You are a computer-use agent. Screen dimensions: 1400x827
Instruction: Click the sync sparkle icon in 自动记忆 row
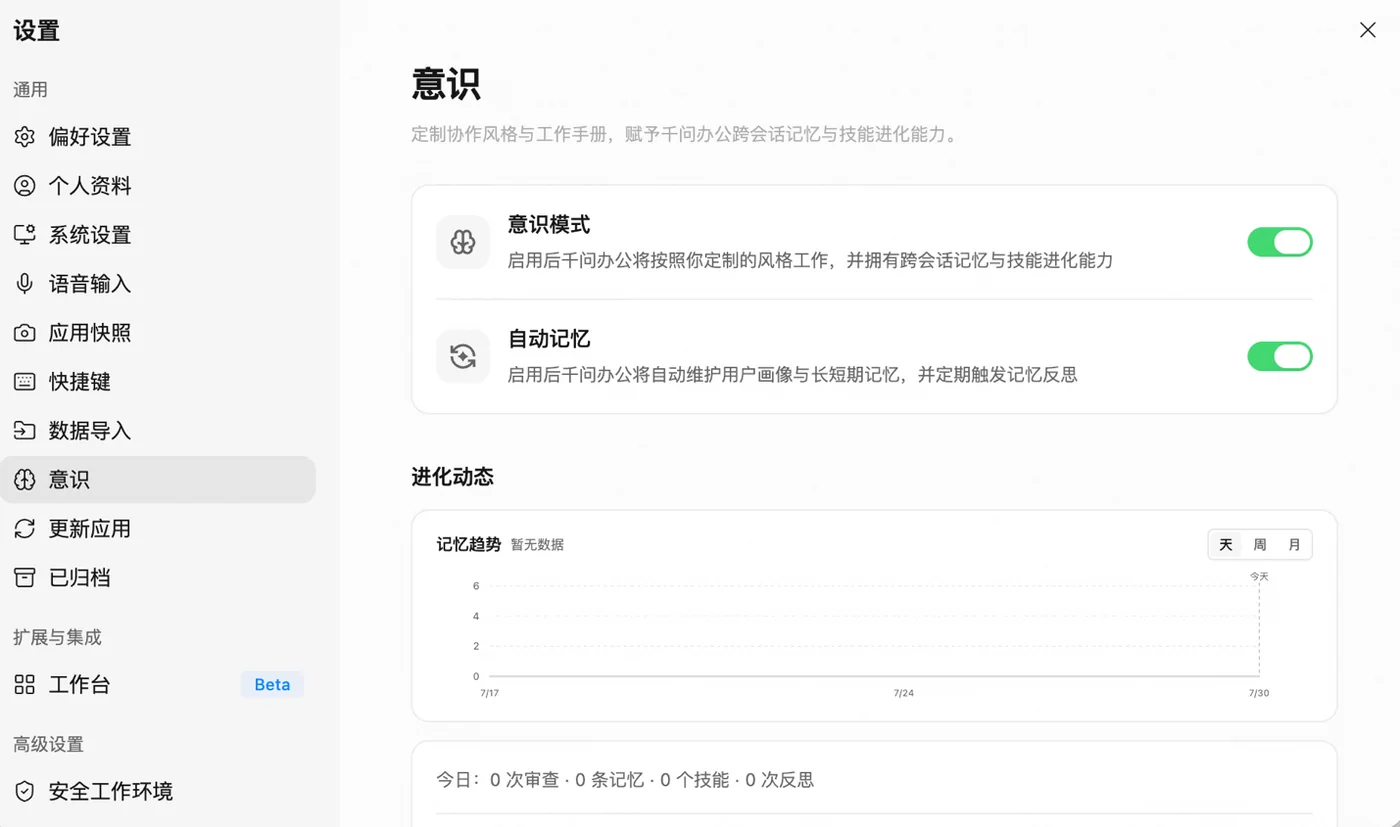pos(463,357)
